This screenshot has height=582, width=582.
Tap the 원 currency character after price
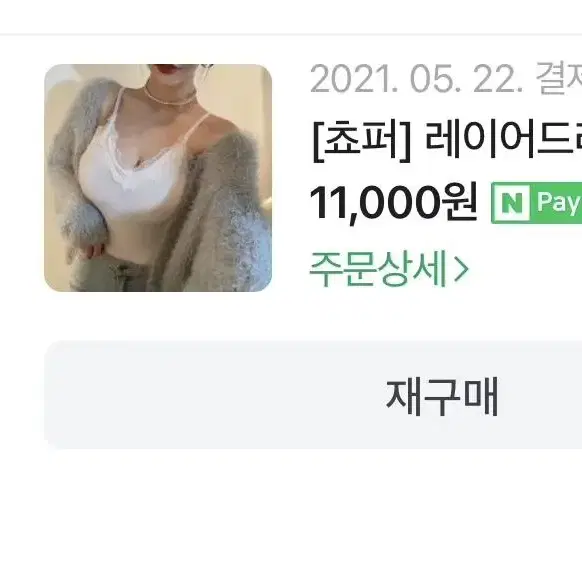pos(459,203)
